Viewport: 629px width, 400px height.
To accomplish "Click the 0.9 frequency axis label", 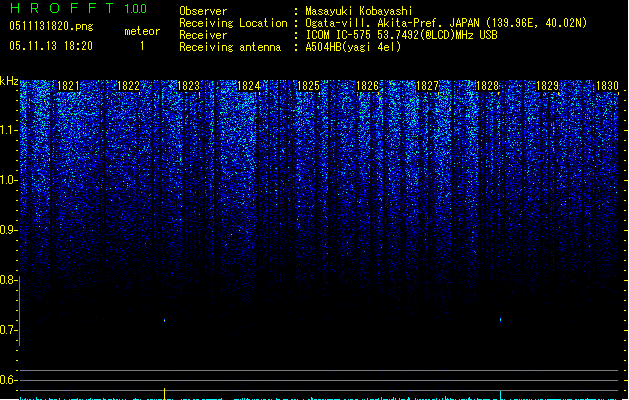I will [x=8, y=230].
